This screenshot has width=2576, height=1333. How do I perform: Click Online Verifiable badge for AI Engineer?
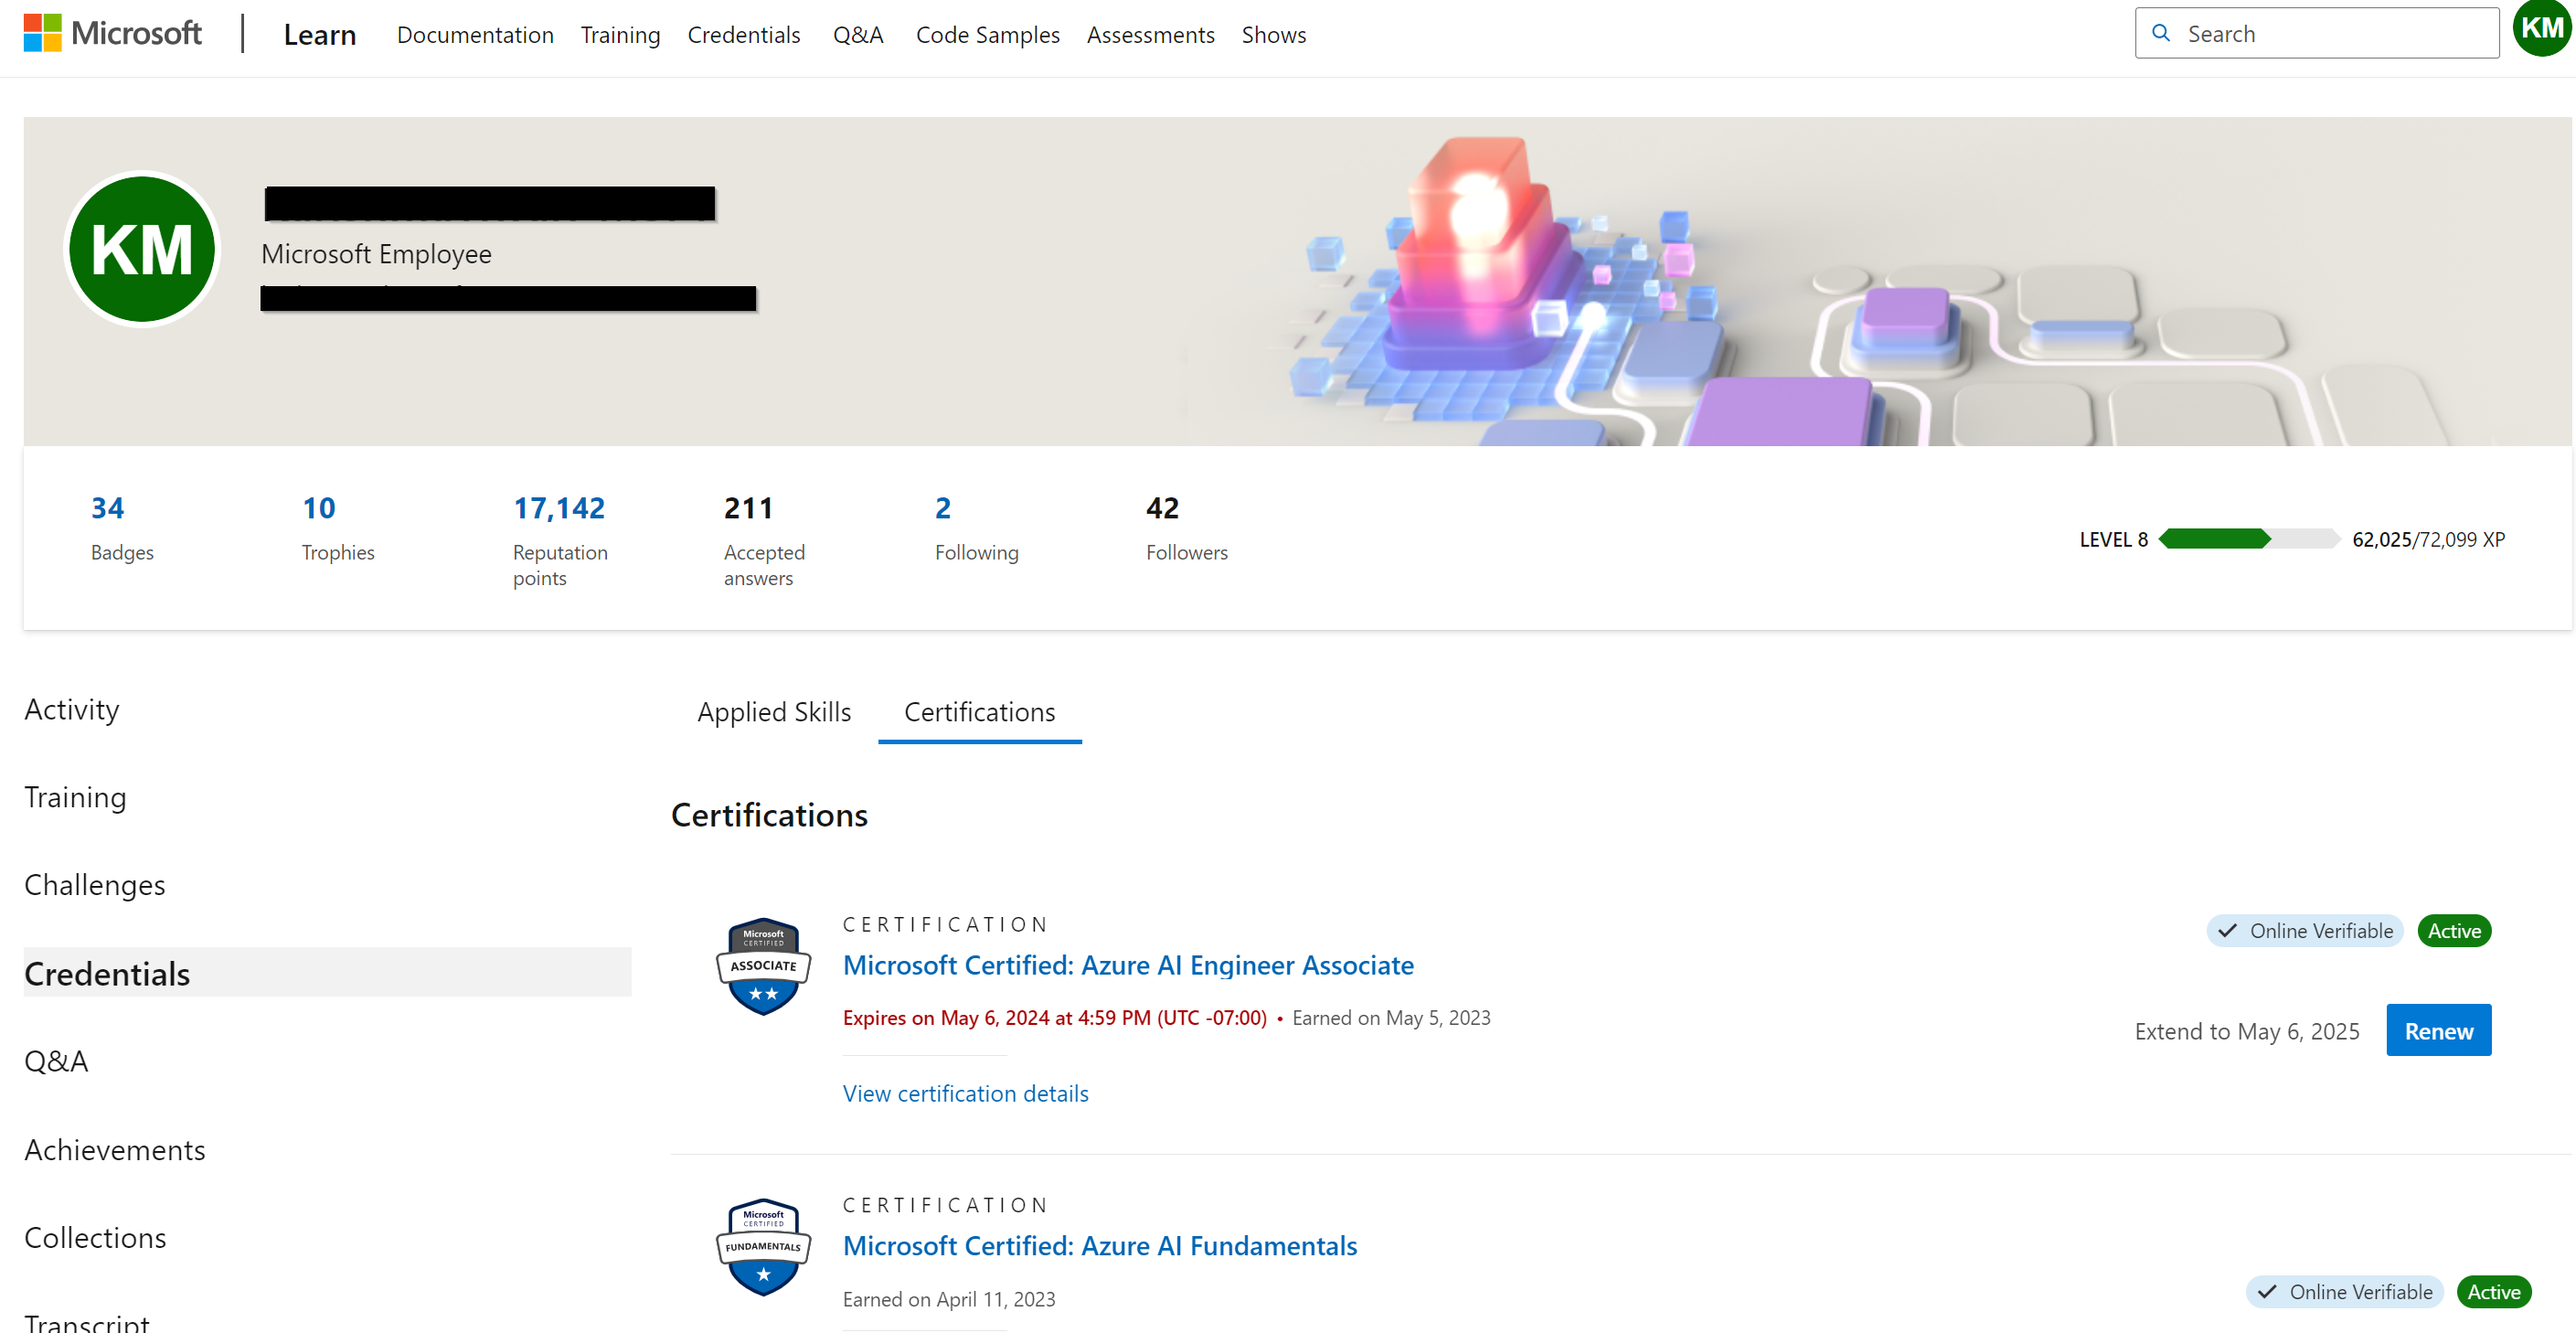click(2304, 931)
